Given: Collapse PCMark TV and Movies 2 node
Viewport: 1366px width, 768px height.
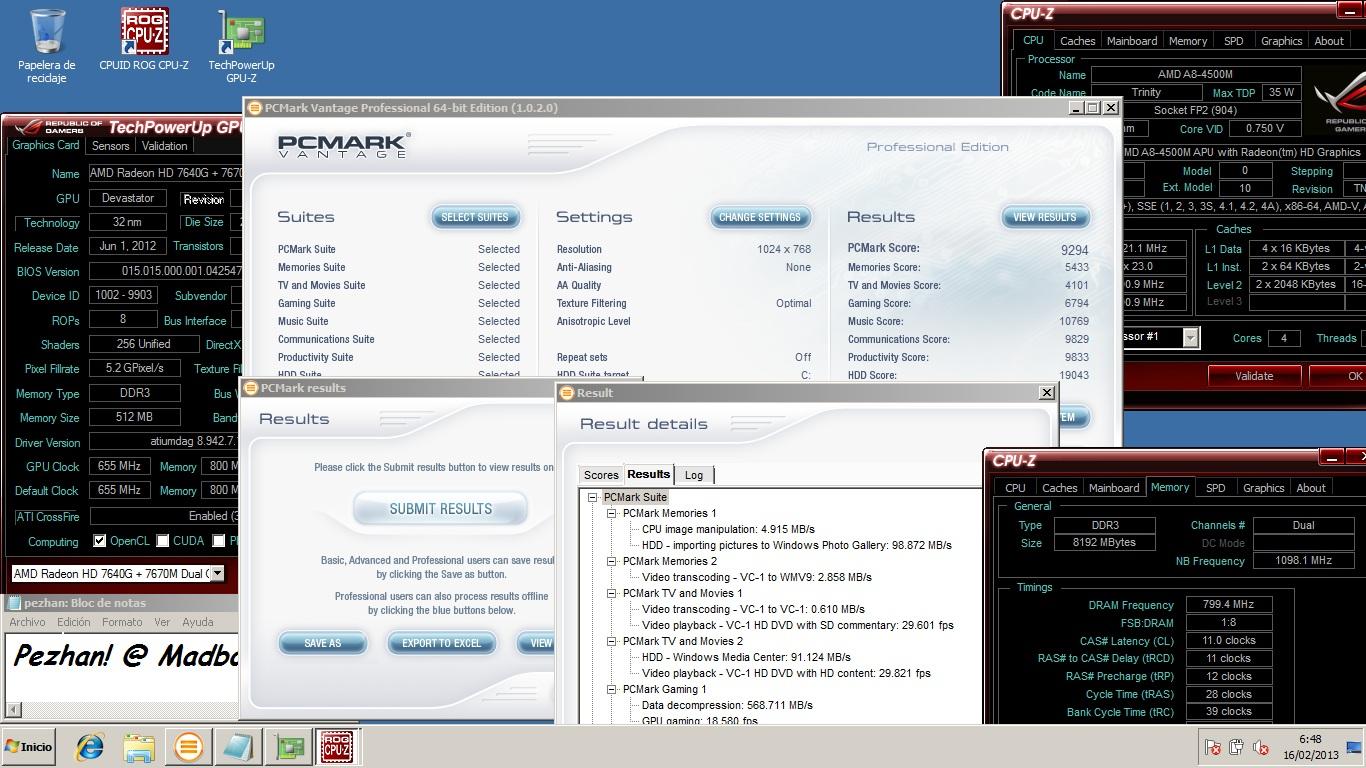Looking at the screenshot, I should 612,641.
